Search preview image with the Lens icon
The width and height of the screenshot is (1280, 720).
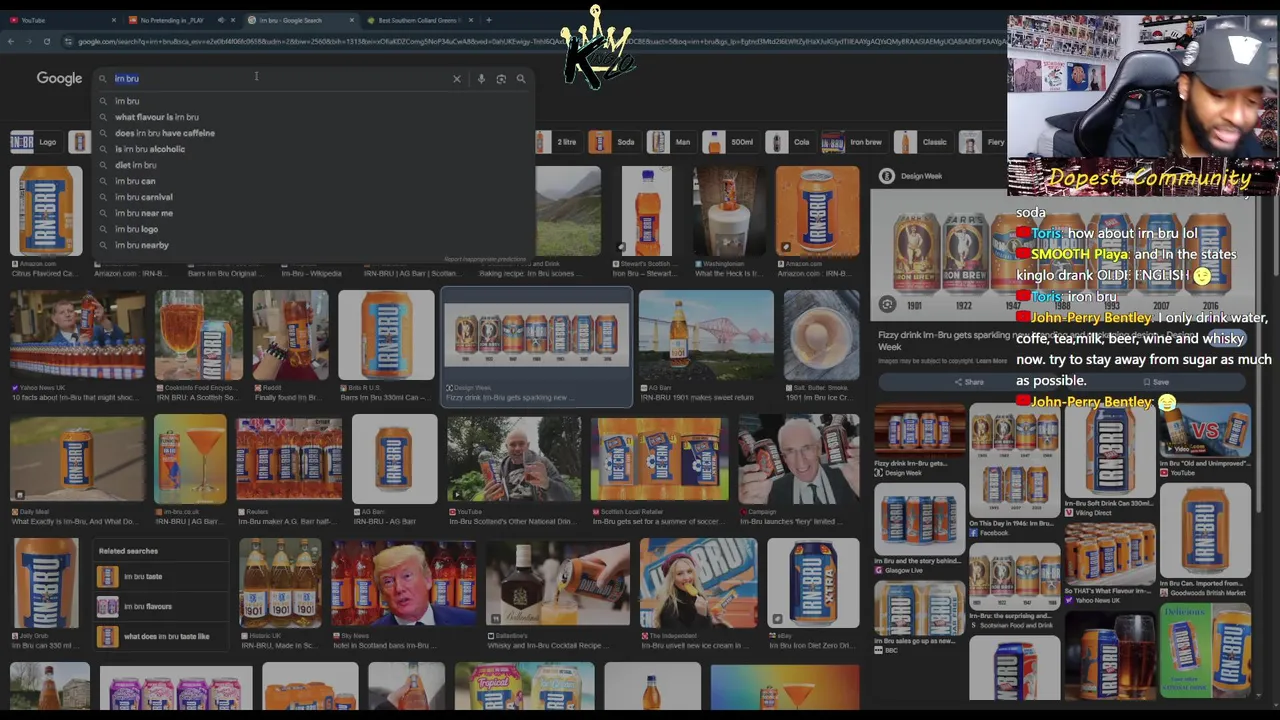click(x=887, y=304)
